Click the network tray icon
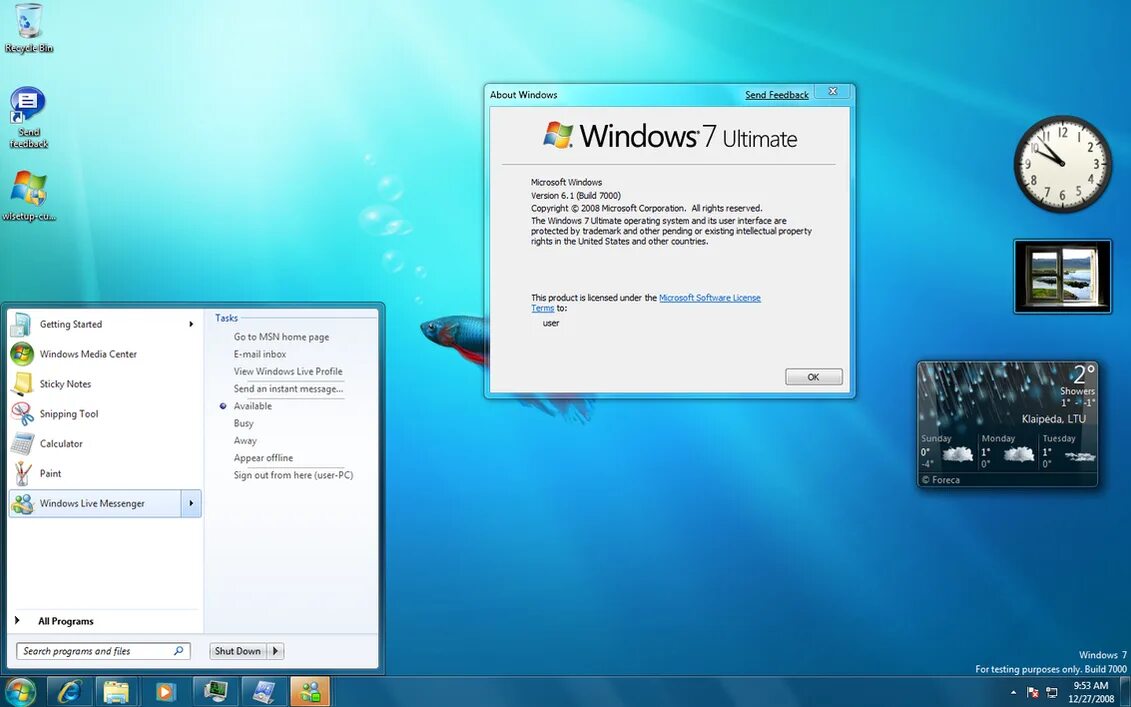 [x=1052, y=693]
